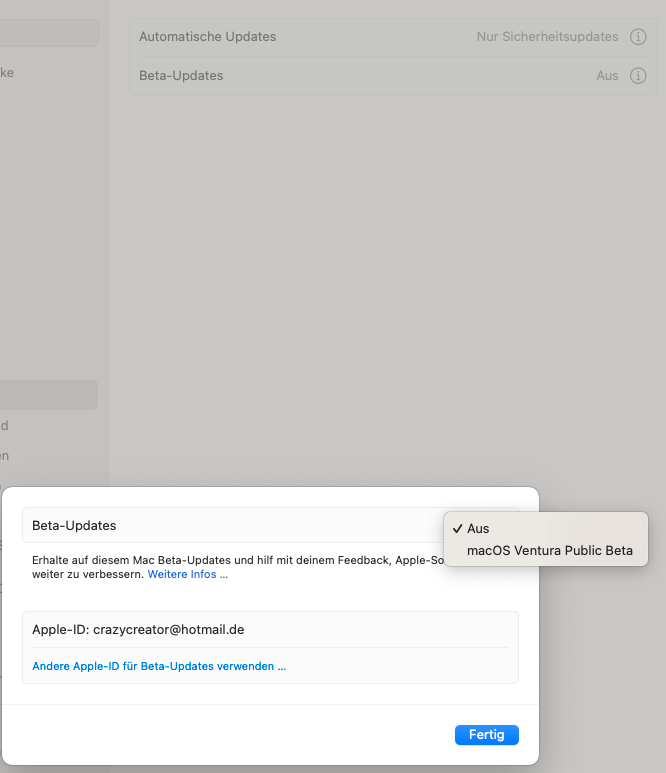Screen dimensions: 666x773
Task: Choose macOS Ventura Public Beta option
Action: tap(546, 551)
